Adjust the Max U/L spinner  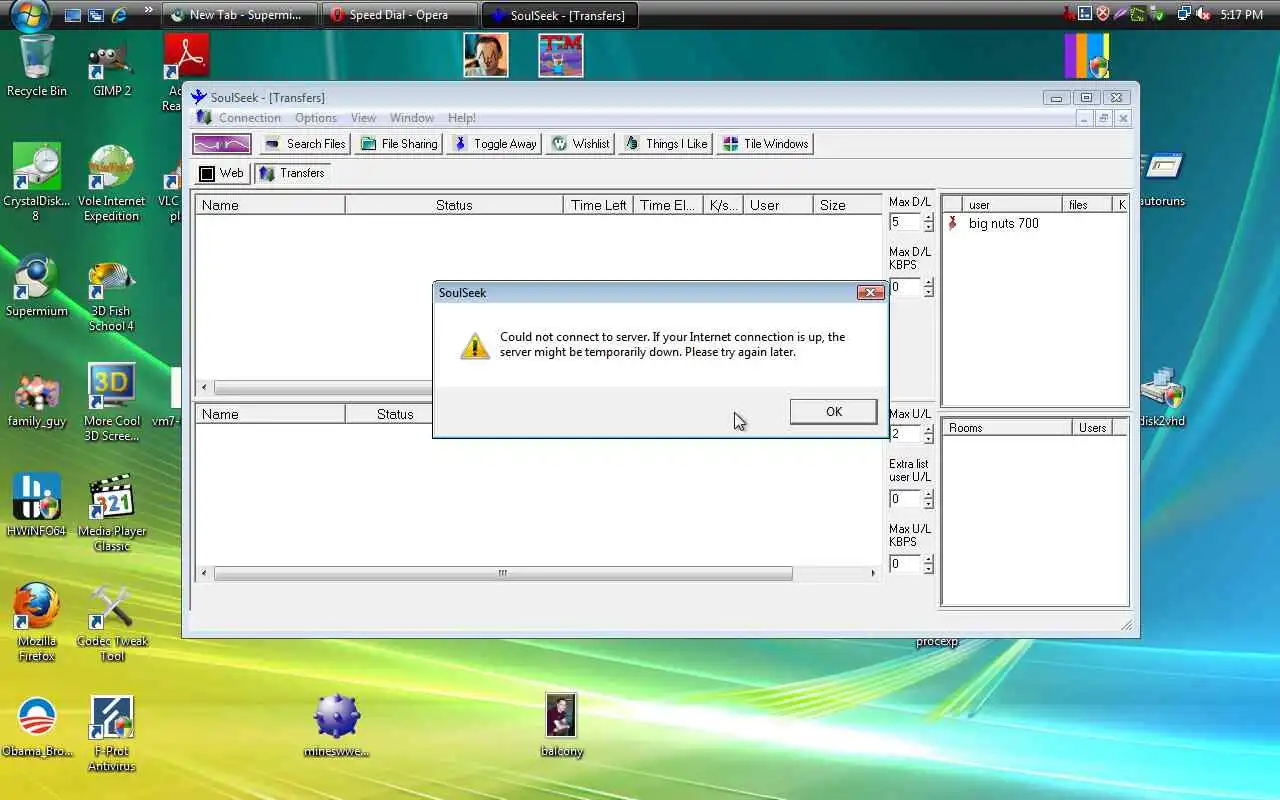928,434
